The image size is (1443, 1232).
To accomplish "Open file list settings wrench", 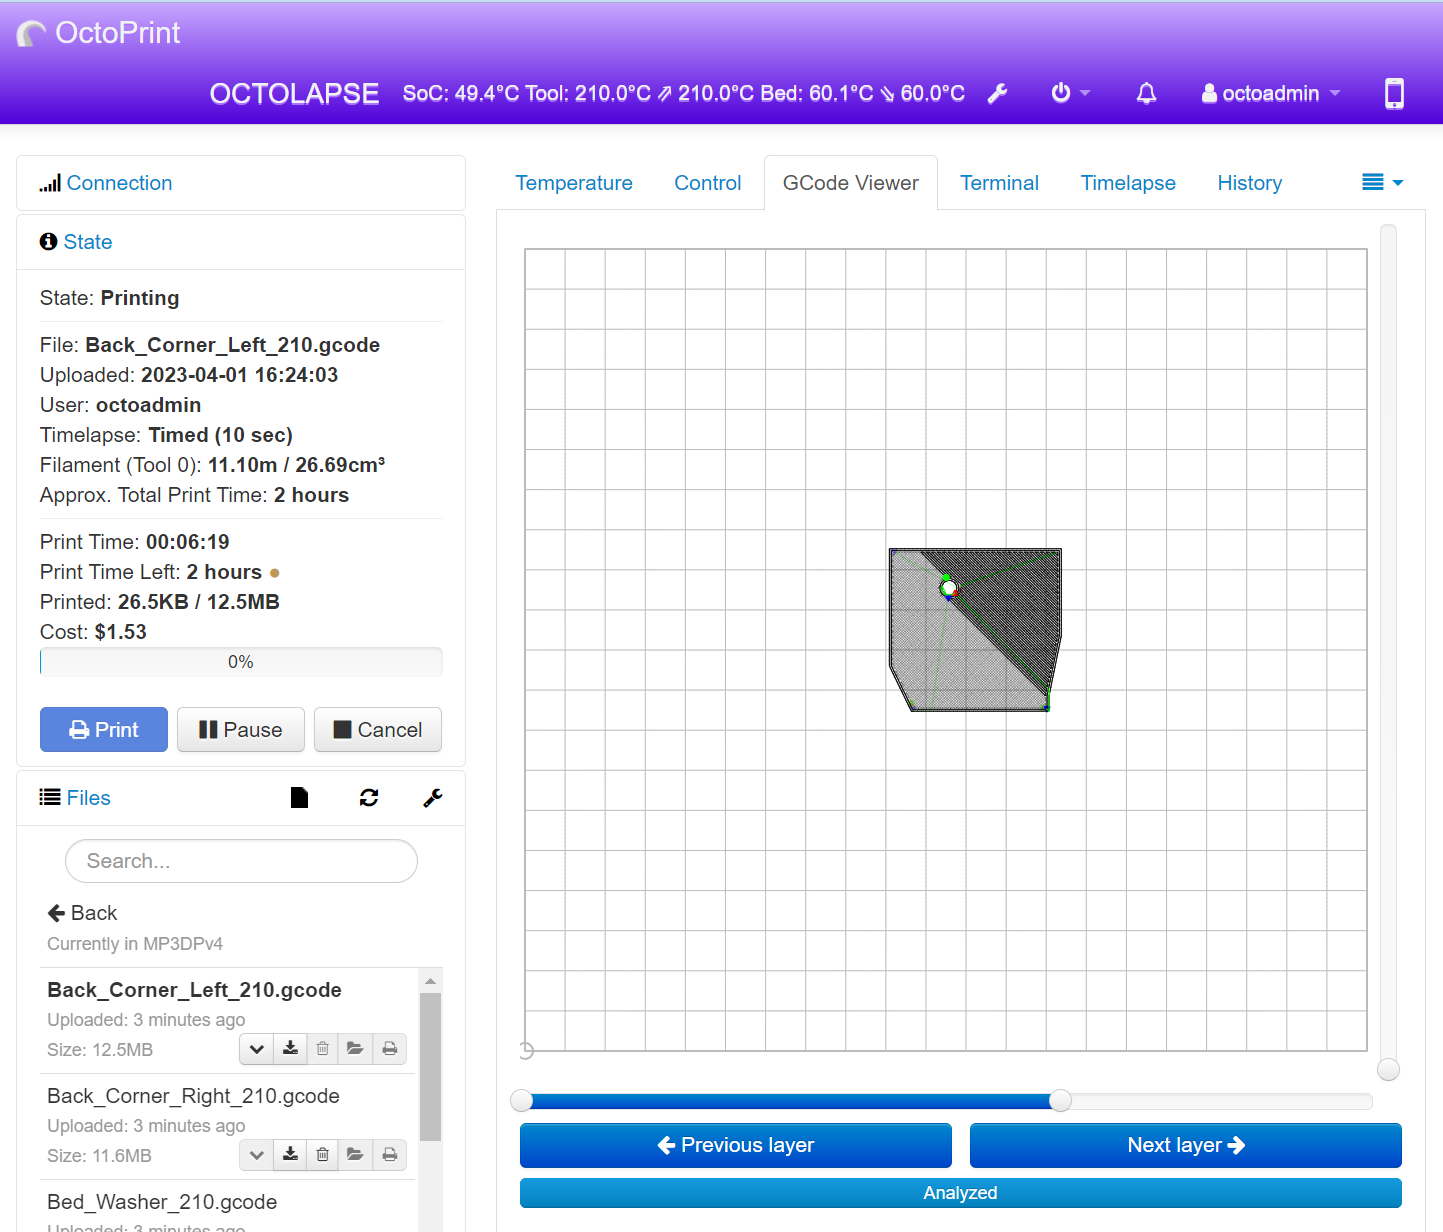I will [x=433, y=797].
